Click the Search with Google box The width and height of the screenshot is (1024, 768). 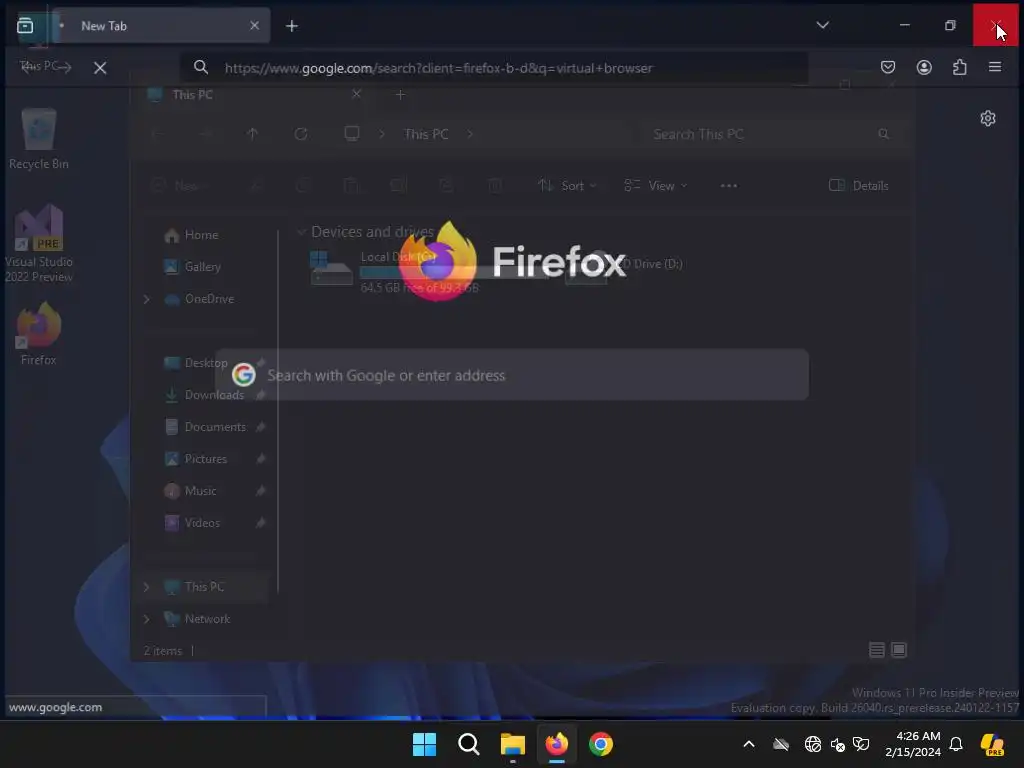point(512,375)
